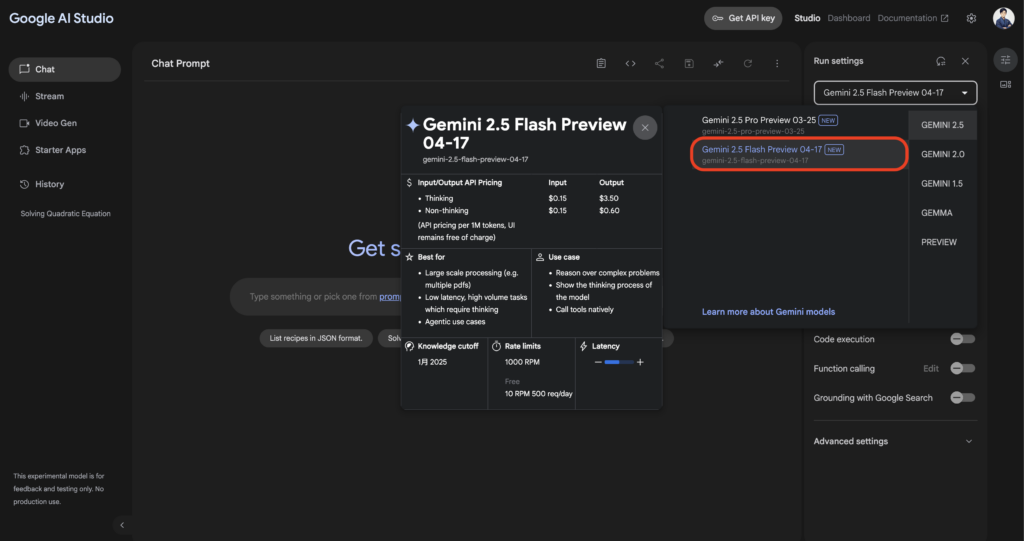The width and height of the screenshot is (1024, 541).
Task: Click the compare mode sparkle icon
Action: pos(718,63)
